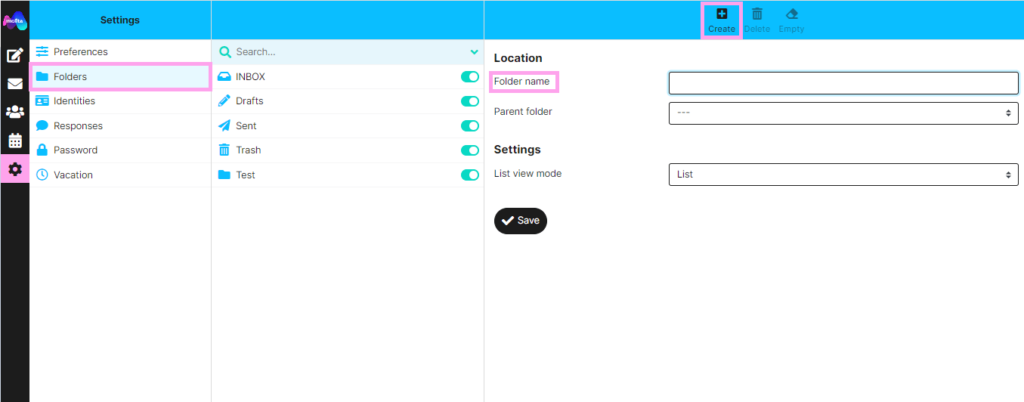Image resolution: width=1024 pixels, height=402 pixels.
Task: Open the Identities settings section
Action: click(x=74, y=101)
